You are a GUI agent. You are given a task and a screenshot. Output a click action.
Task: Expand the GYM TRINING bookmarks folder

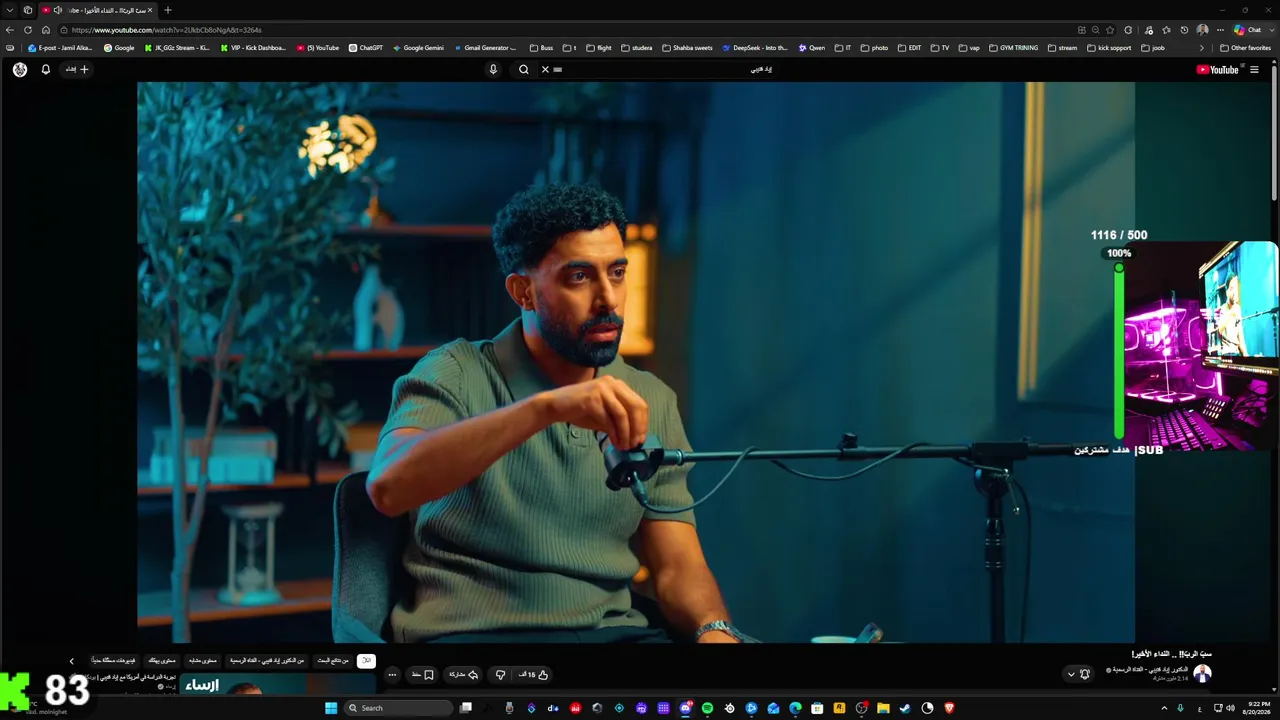pos(1013,48)
